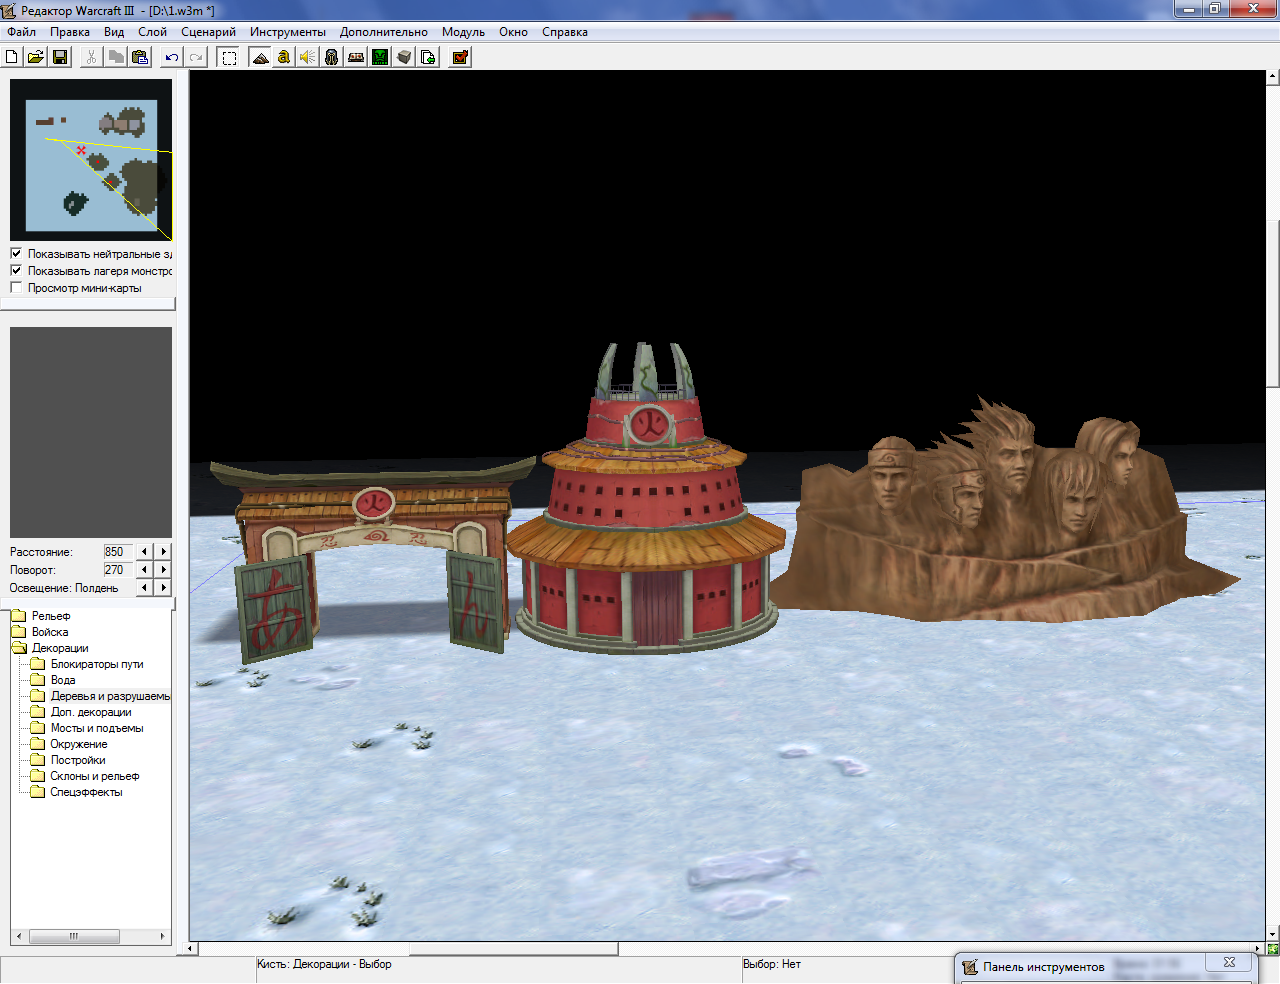Select the Доп. декорации folder
1280x984 pixels.
coord(91,712)
